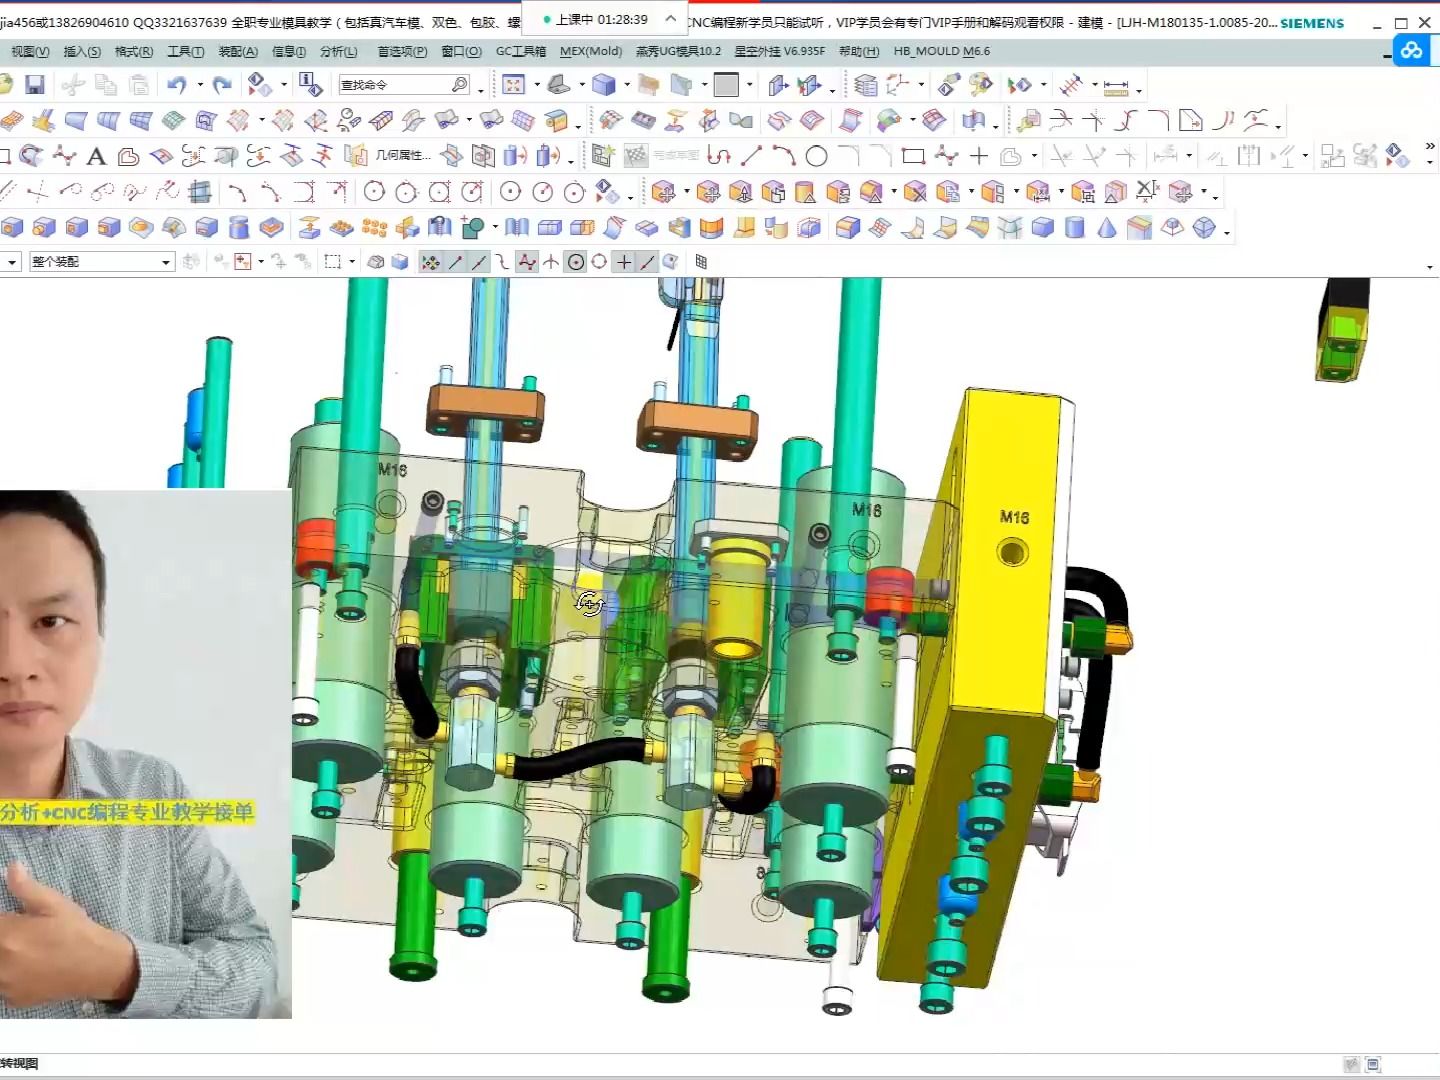Expand the class status bar chevron
1440x1080 pixels.
[670, 18]
